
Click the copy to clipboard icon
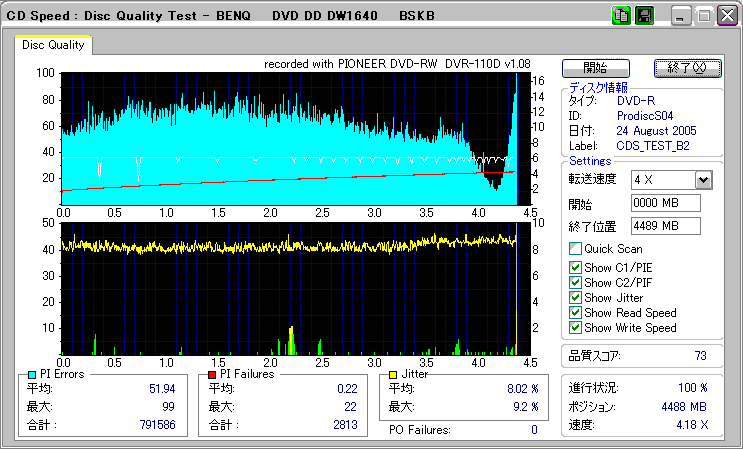[x=620, y=15]
